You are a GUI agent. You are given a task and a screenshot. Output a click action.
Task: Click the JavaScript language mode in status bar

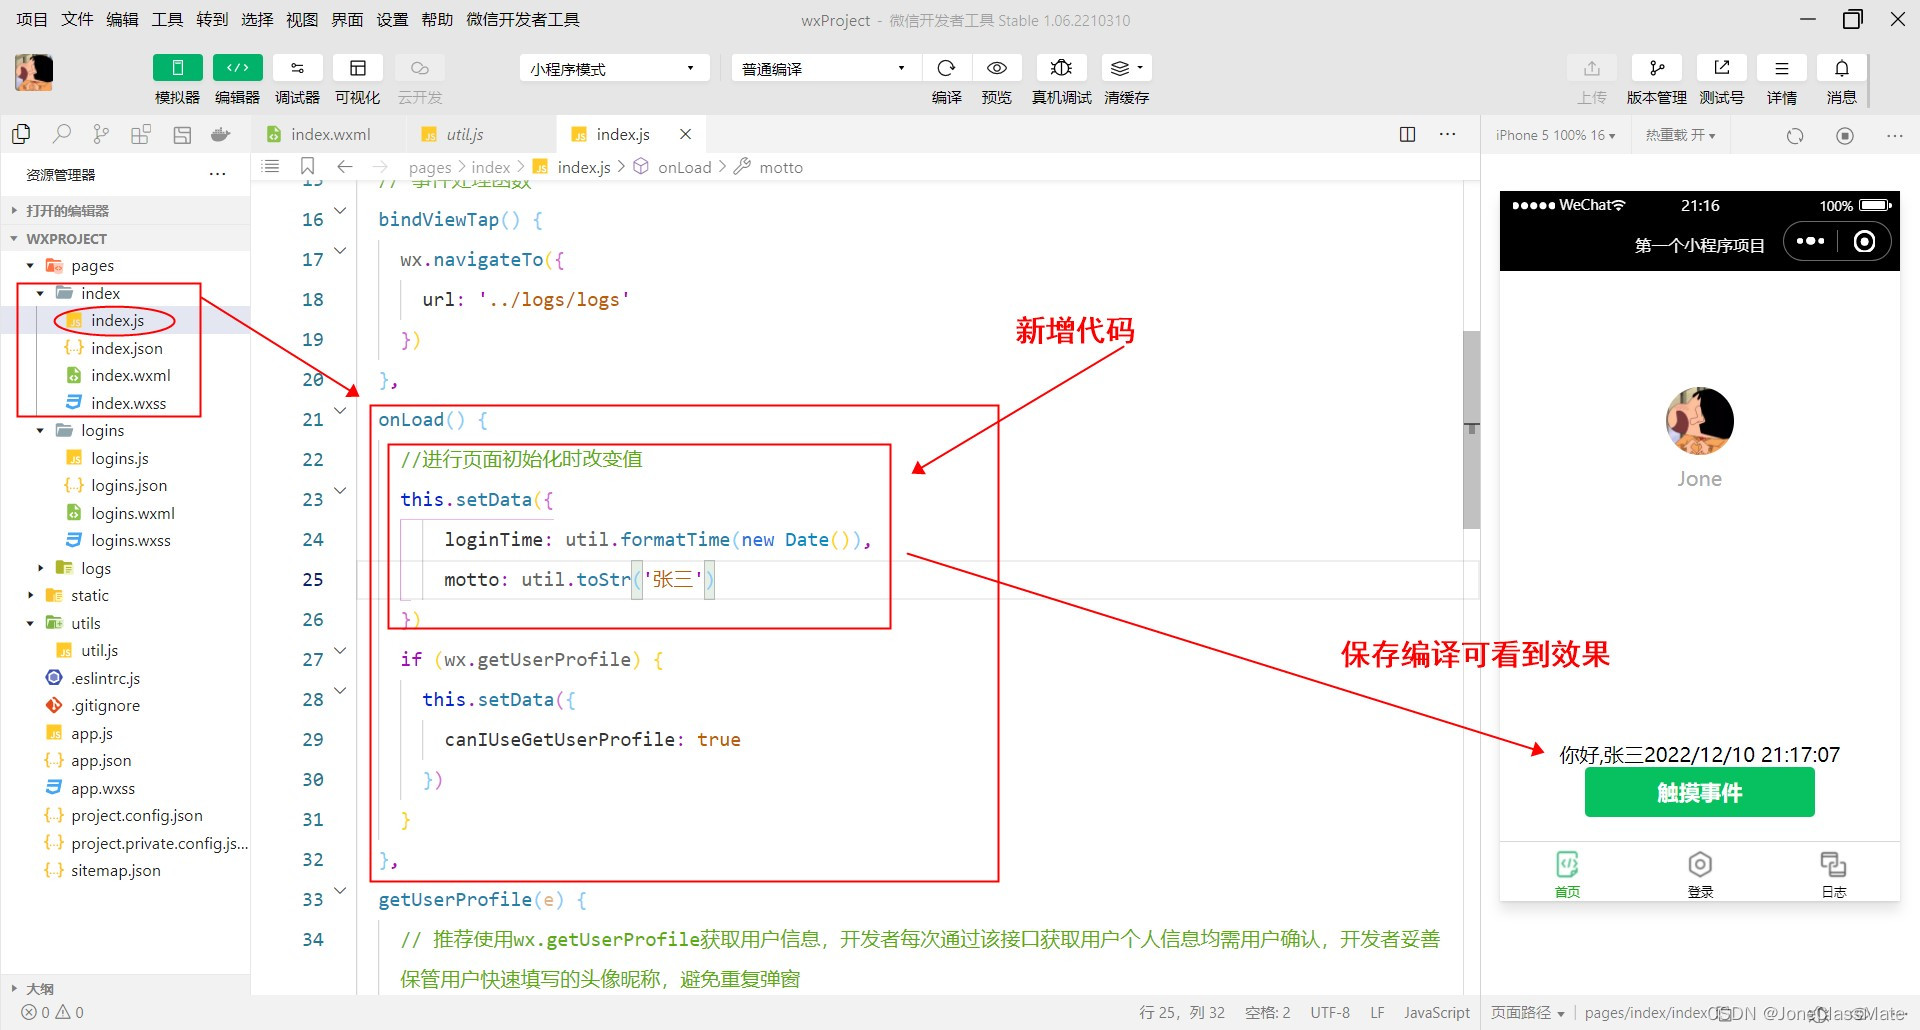[x=1437, y=1012]
